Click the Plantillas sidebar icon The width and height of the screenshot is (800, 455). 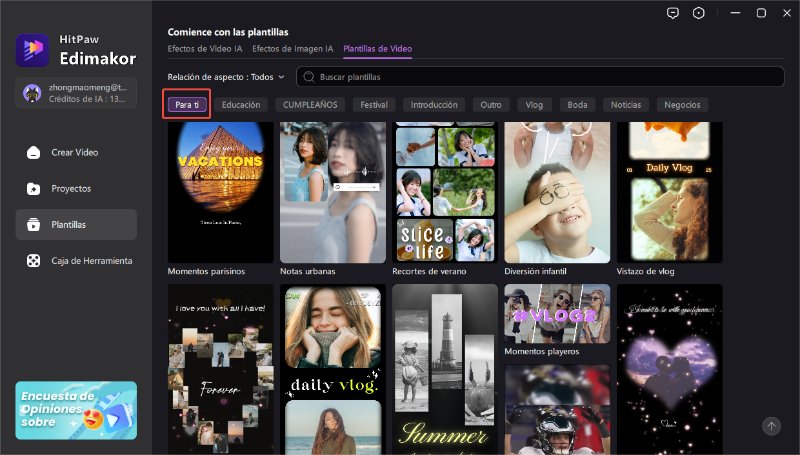33,224
